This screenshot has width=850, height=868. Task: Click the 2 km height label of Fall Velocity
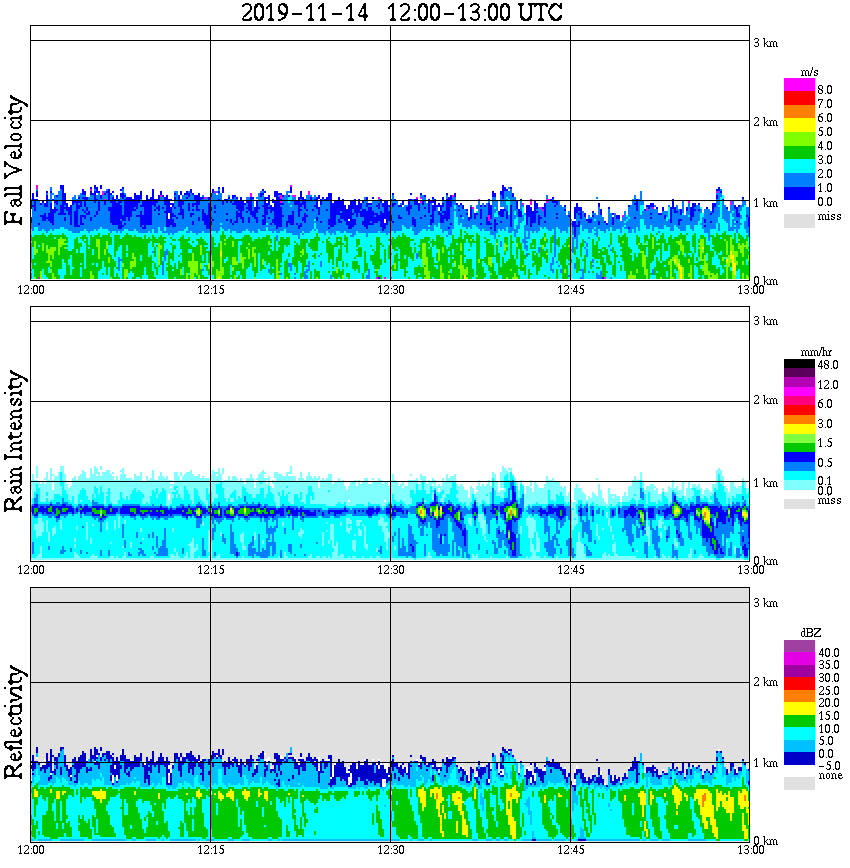765,122
